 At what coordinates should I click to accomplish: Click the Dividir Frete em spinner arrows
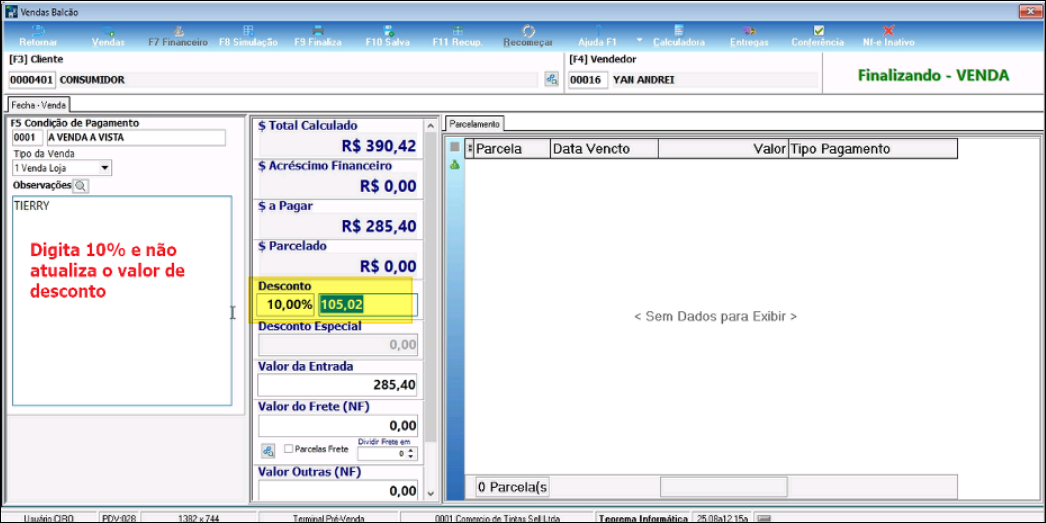pyautogui.click(x=411, y=454)
